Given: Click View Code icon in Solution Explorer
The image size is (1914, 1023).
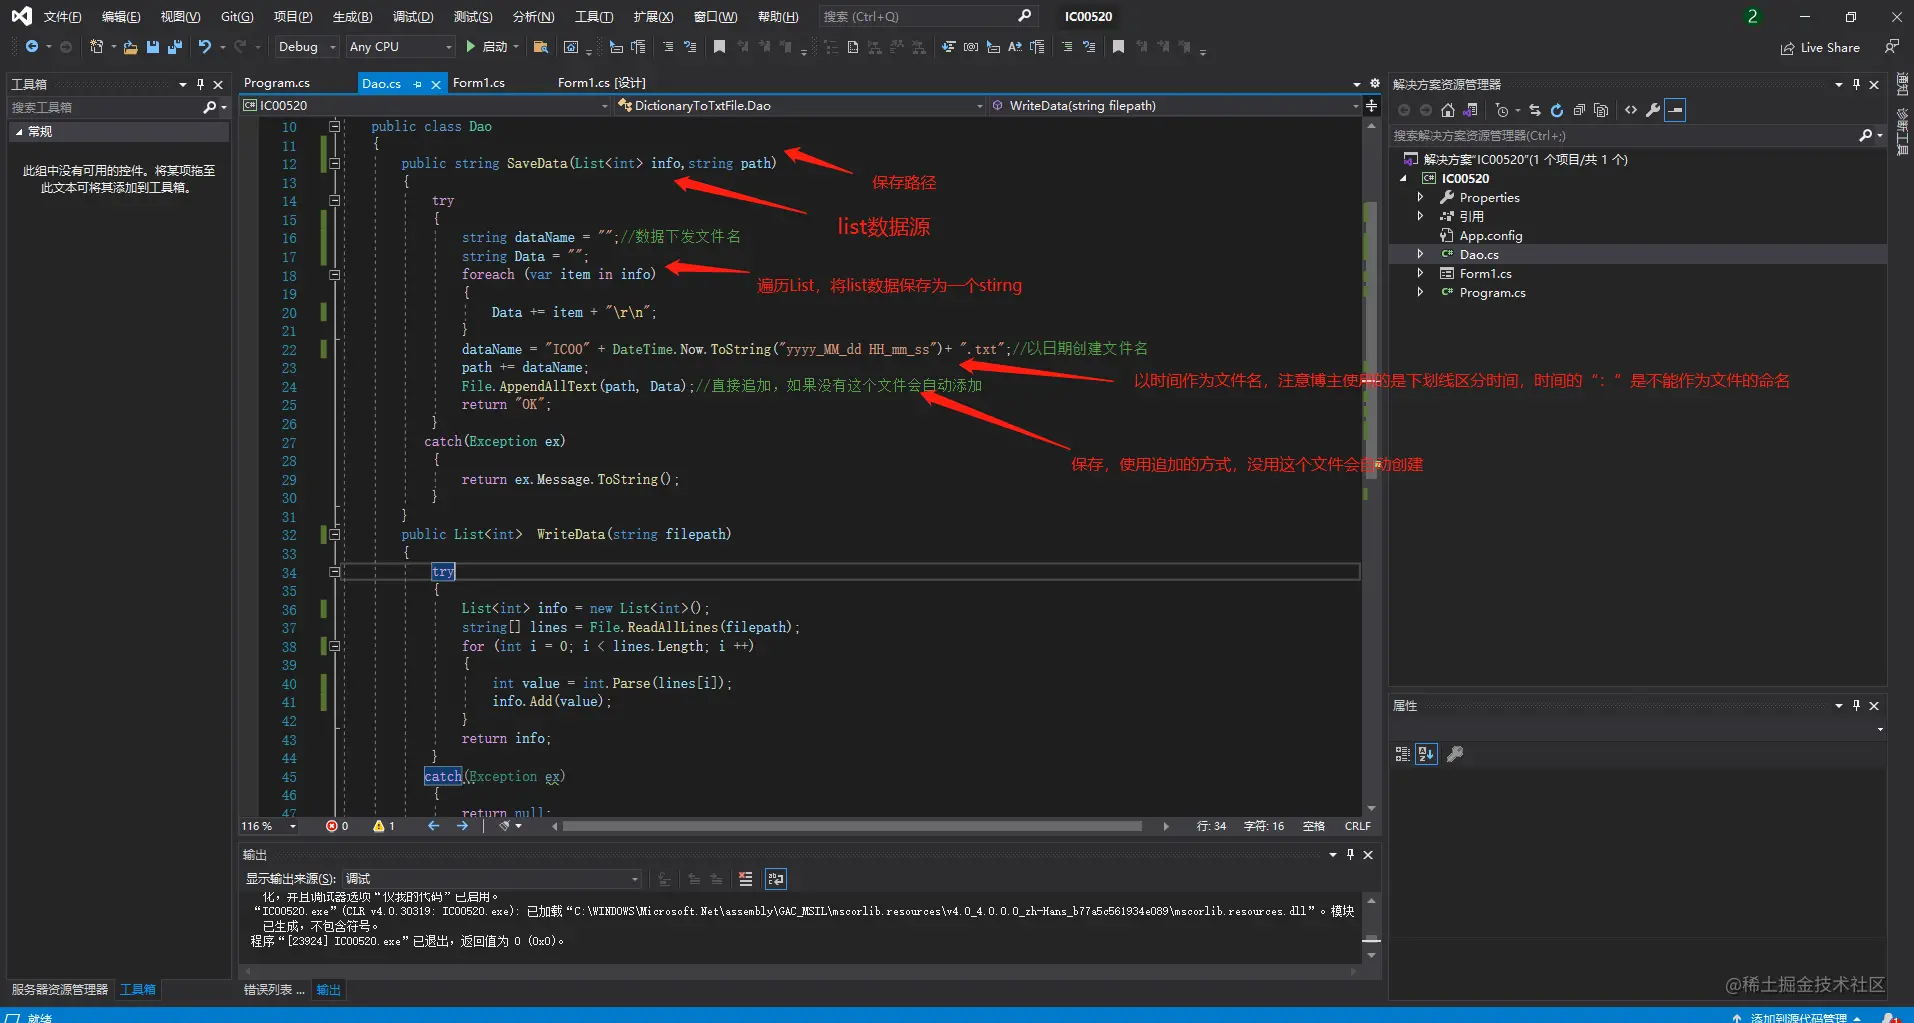Looking at the screenshot, I should (1631, 110).
